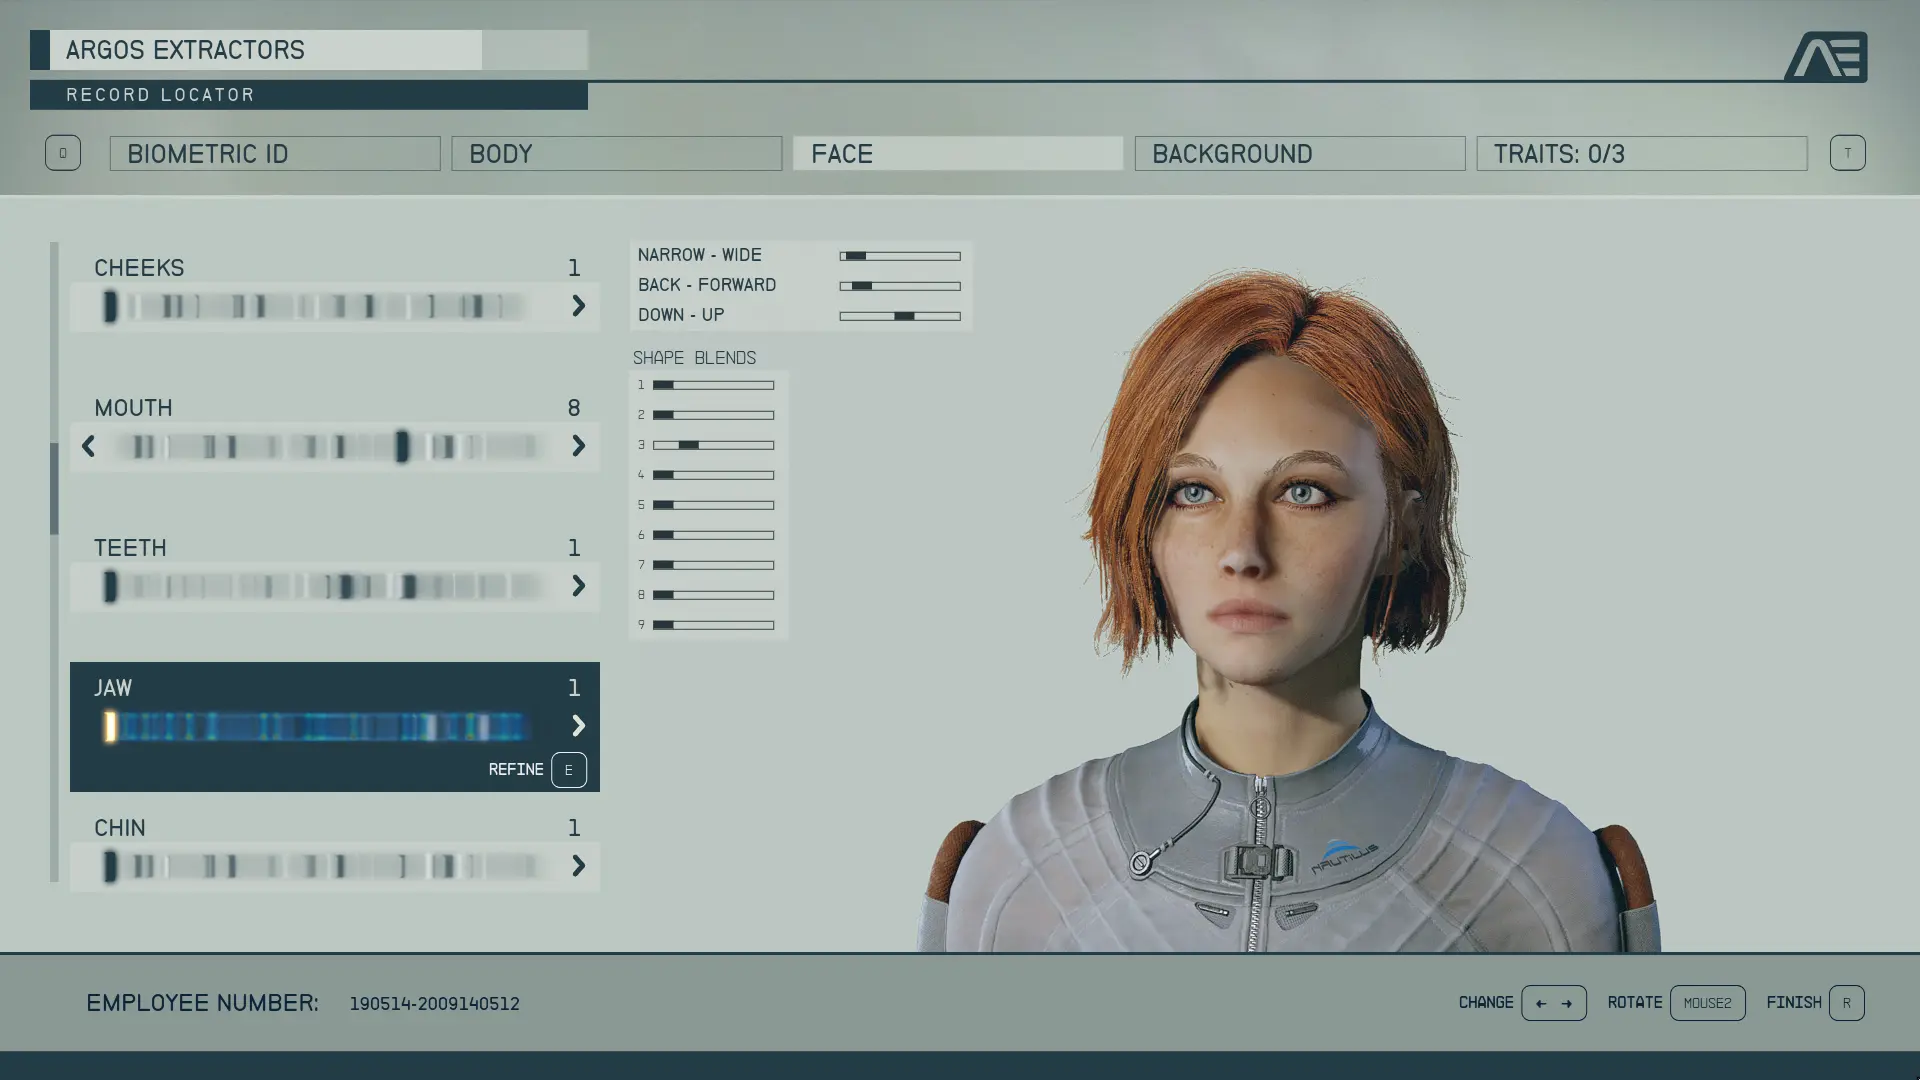Adjust Shape Blend slider 6
Screen dimensions: 1920x1080
(713, 535)
